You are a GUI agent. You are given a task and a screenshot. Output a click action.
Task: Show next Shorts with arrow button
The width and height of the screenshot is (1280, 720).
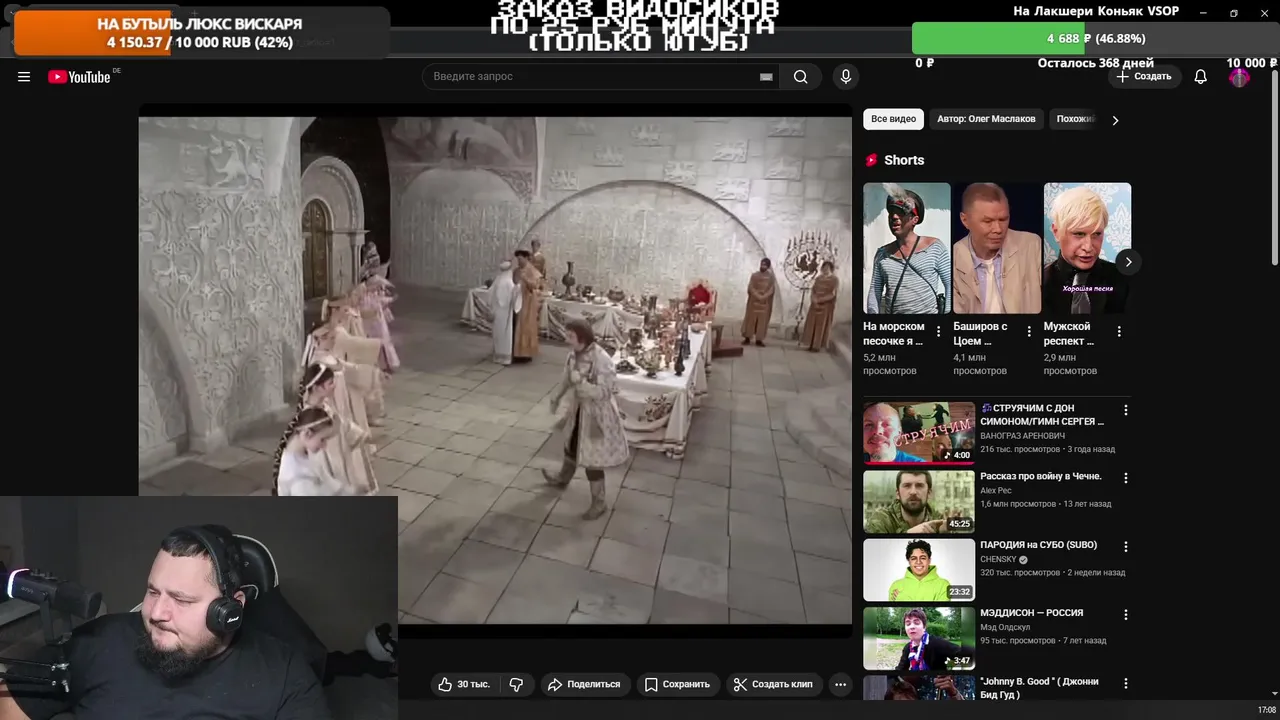pyautogui.click(x=1128, y=262)
